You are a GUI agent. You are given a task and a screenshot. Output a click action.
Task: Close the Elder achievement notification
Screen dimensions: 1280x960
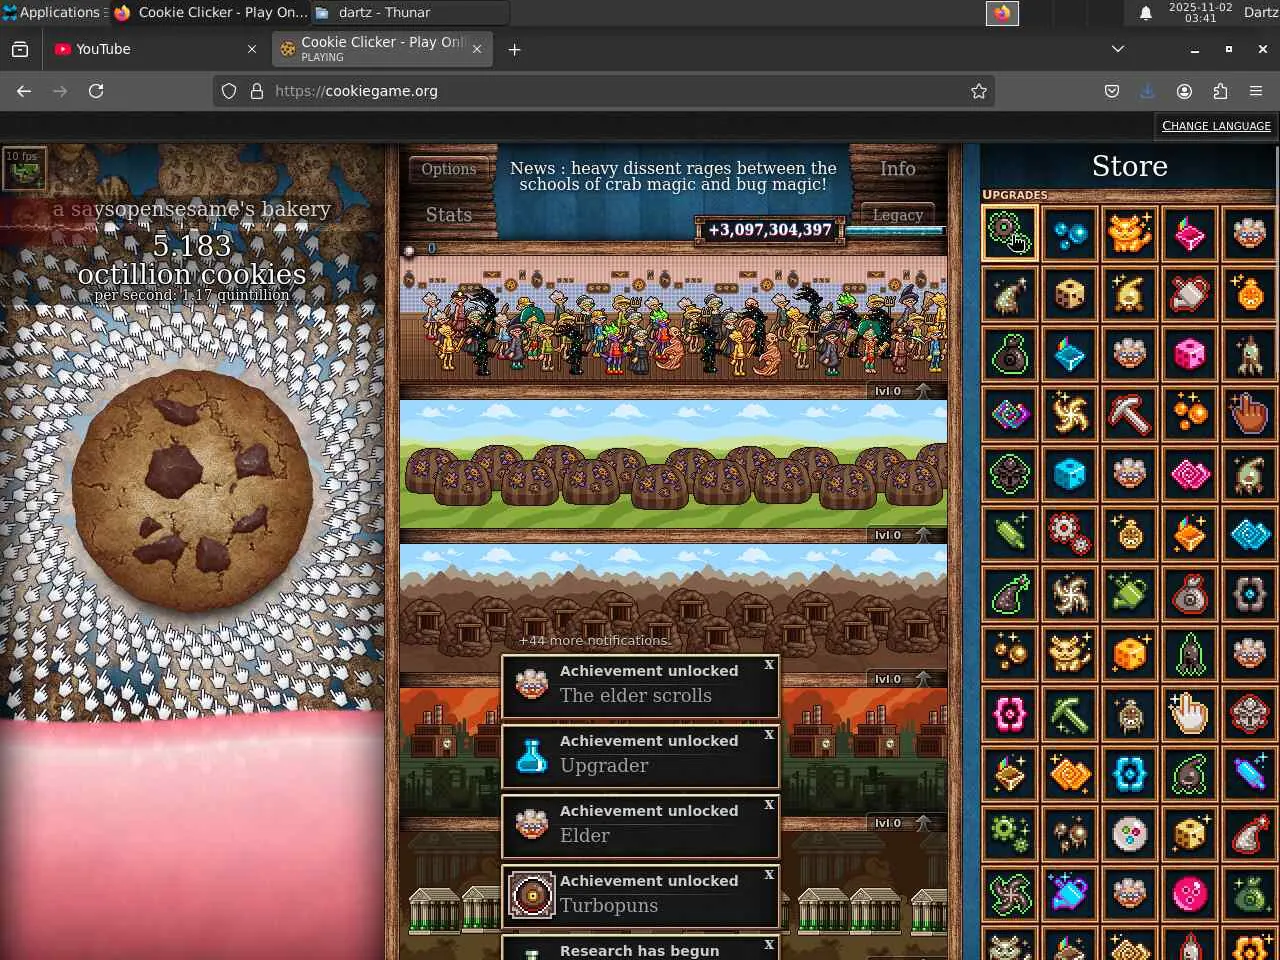769,805
